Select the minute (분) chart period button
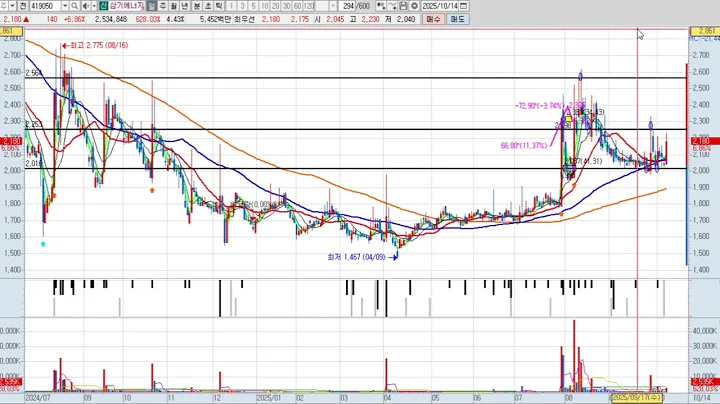Image resolution: width=720 pixels, height=404 pixels. 197,6
